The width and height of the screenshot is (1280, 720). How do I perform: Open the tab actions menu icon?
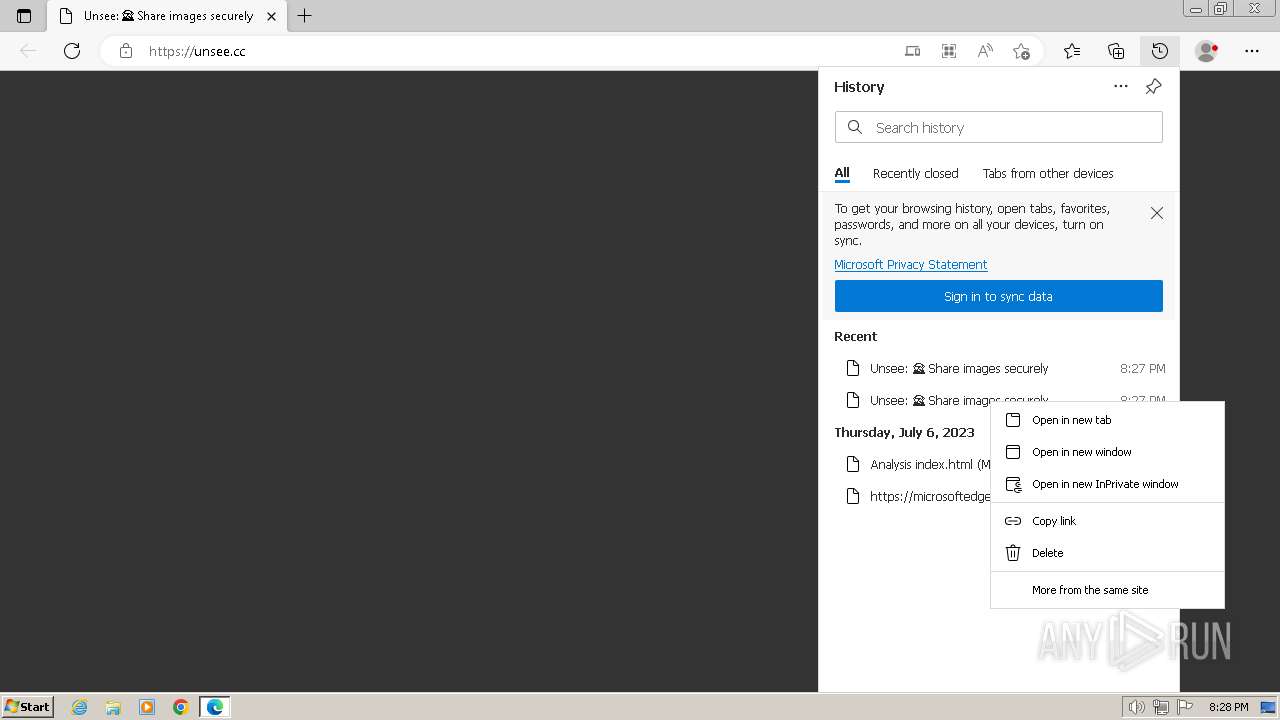(24, 16)
